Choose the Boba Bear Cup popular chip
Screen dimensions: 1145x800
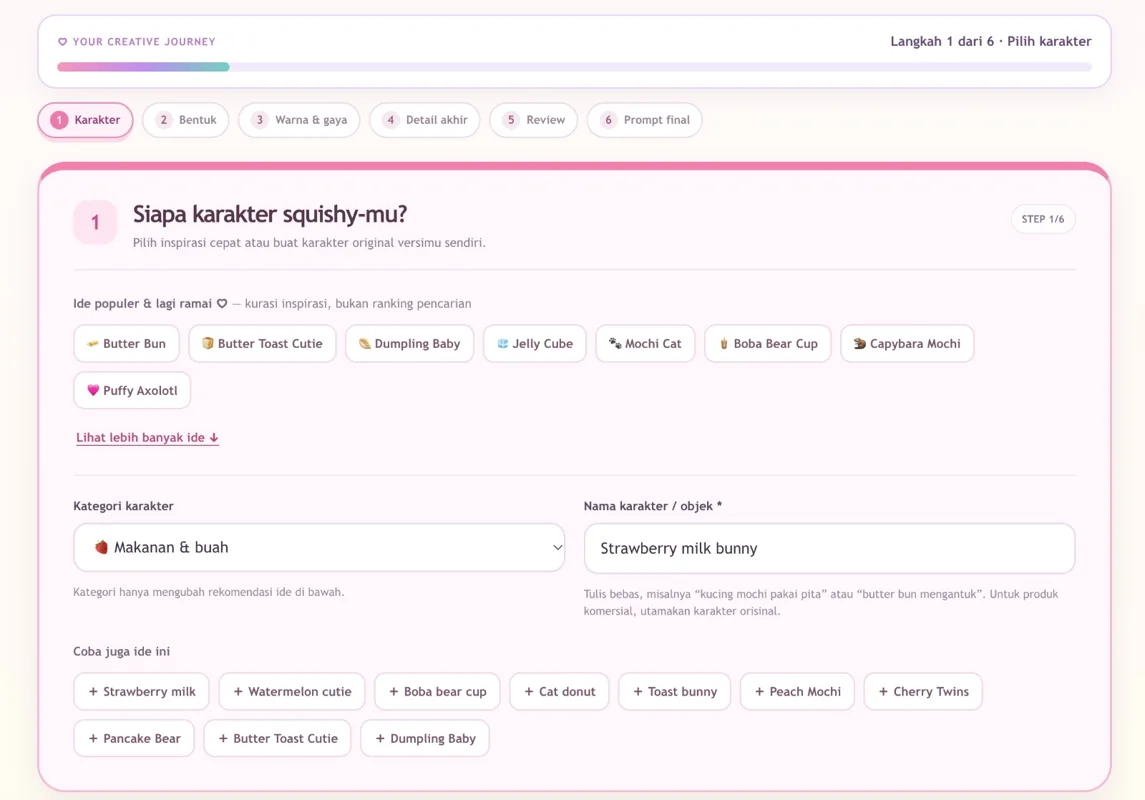768,344
